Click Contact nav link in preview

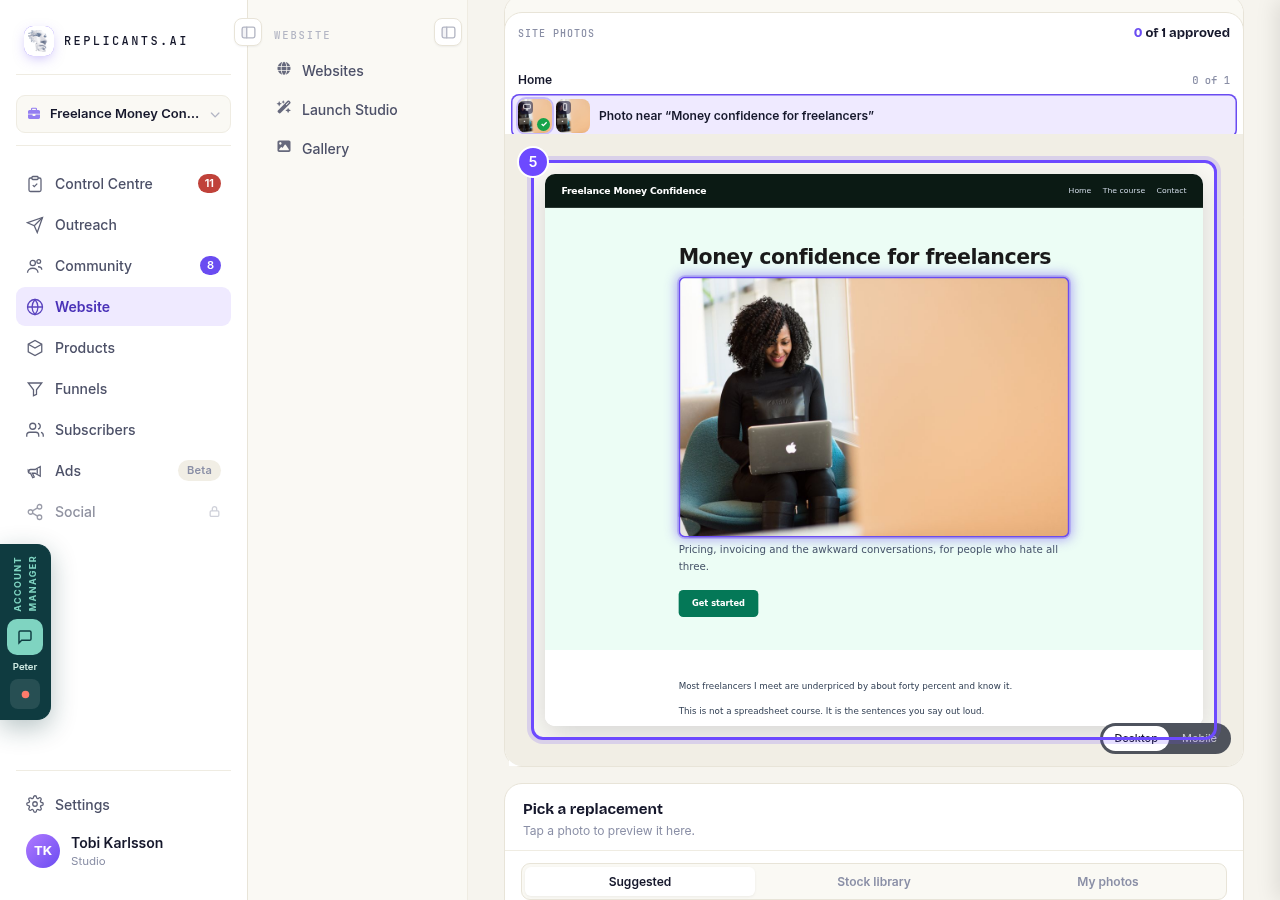[x=1171, y=191]
